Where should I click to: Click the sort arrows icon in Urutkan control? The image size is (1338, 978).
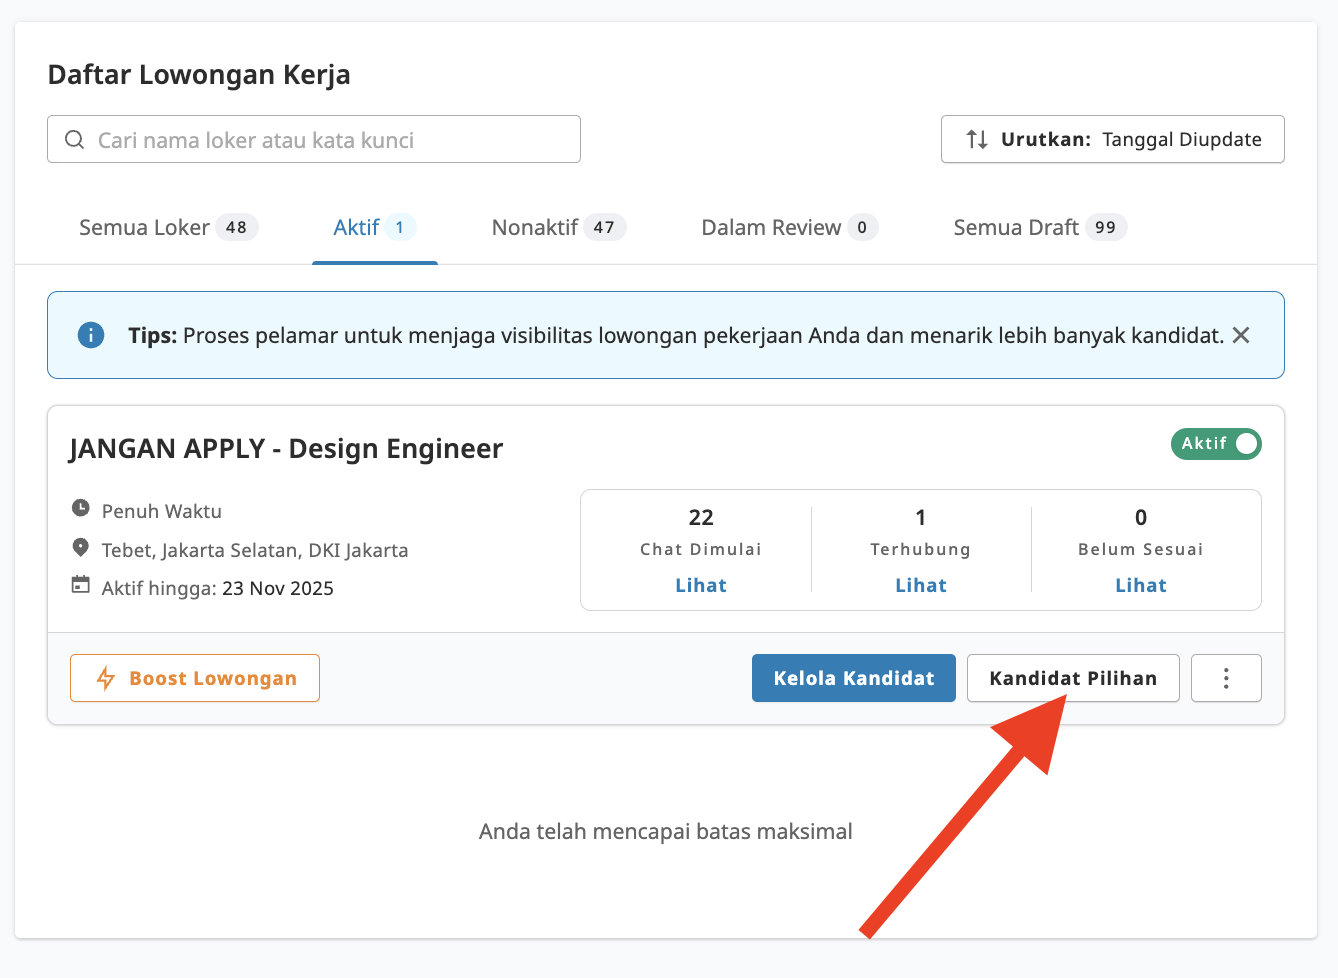click(976, 140)
